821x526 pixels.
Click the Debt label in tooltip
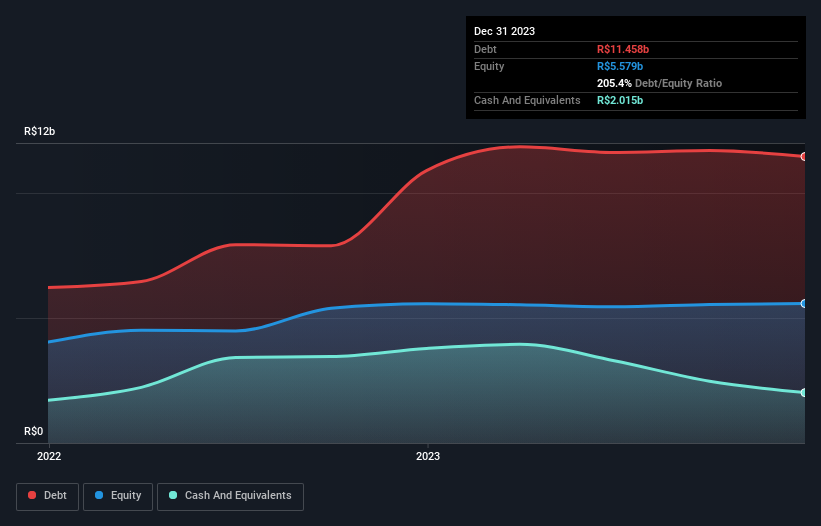pyautogui.click(x=485, y=49)
